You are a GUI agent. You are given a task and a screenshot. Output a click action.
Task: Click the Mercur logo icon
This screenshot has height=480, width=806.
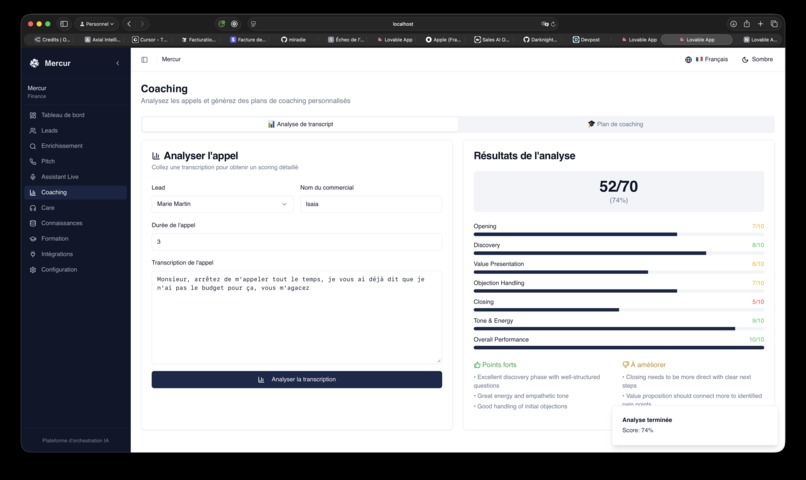(x=34, y=63)
